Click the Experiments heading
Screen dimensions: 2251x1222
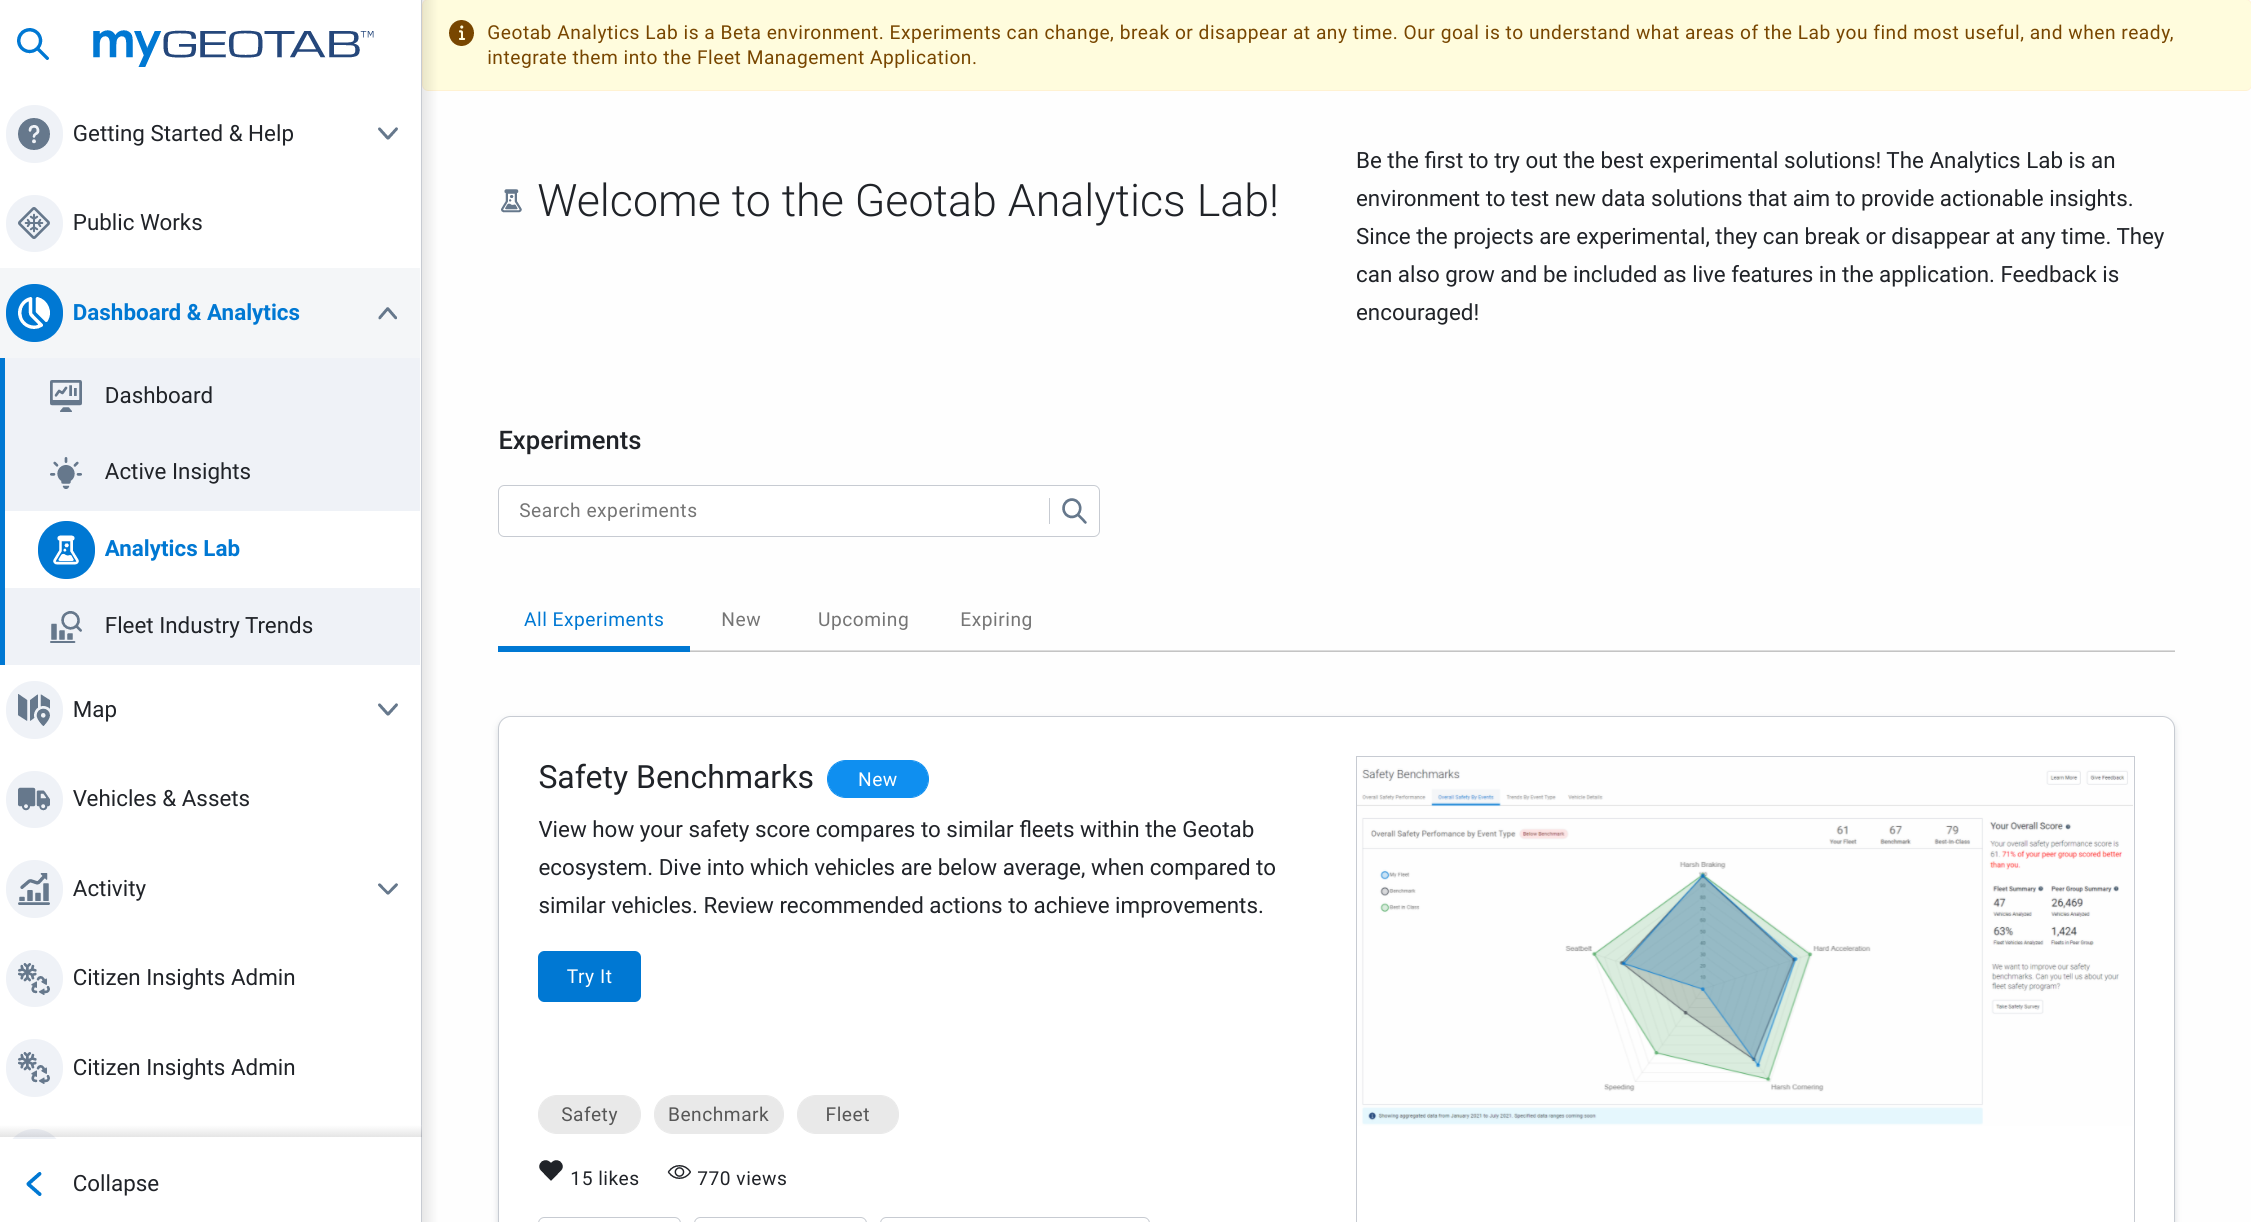tap(570, 441)
